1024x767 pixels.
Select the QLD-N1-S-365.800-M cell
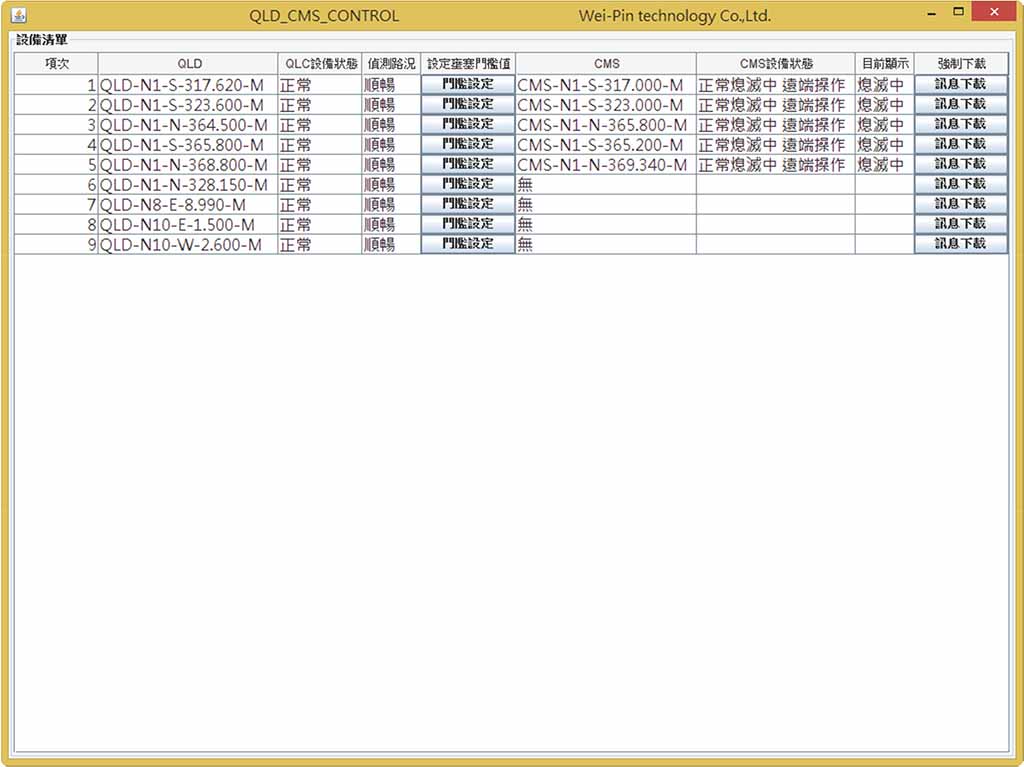click(x=188, y=144)
